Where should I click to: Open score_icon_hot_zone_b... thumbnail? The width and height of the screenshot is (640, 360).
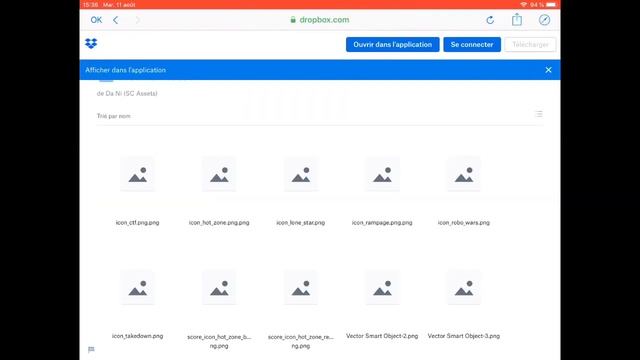(219, 288)
